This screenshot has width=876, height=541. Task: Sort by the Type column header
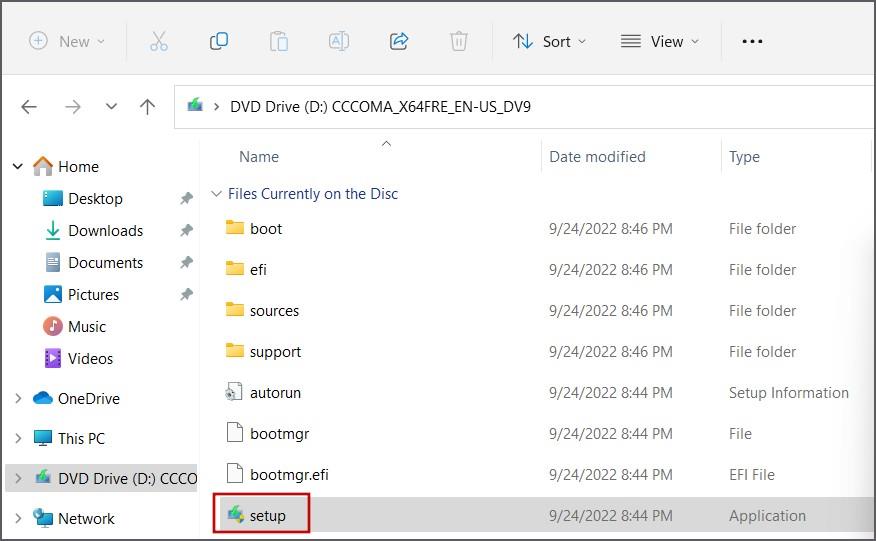click(744, 157)
